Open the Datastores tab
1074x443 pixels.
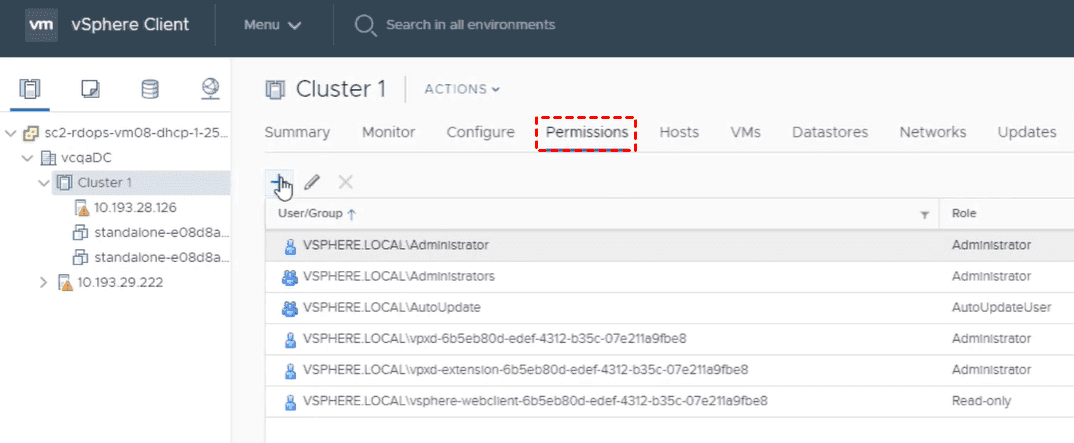click(x=830, y=132)
